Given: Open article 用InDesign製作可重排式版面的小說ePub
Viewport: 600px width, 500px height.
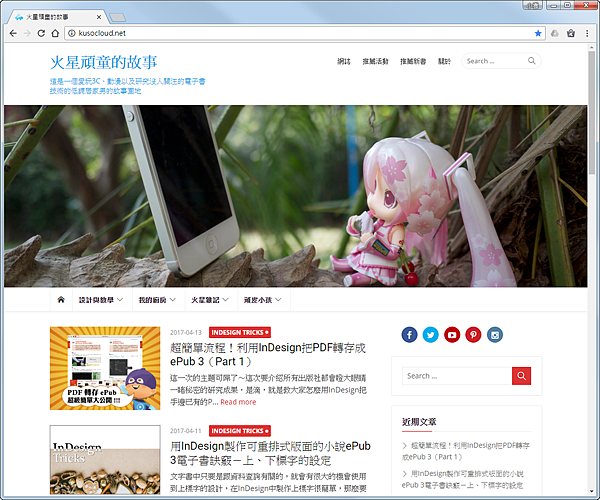Looking at the screenshot, I should 270,453.
